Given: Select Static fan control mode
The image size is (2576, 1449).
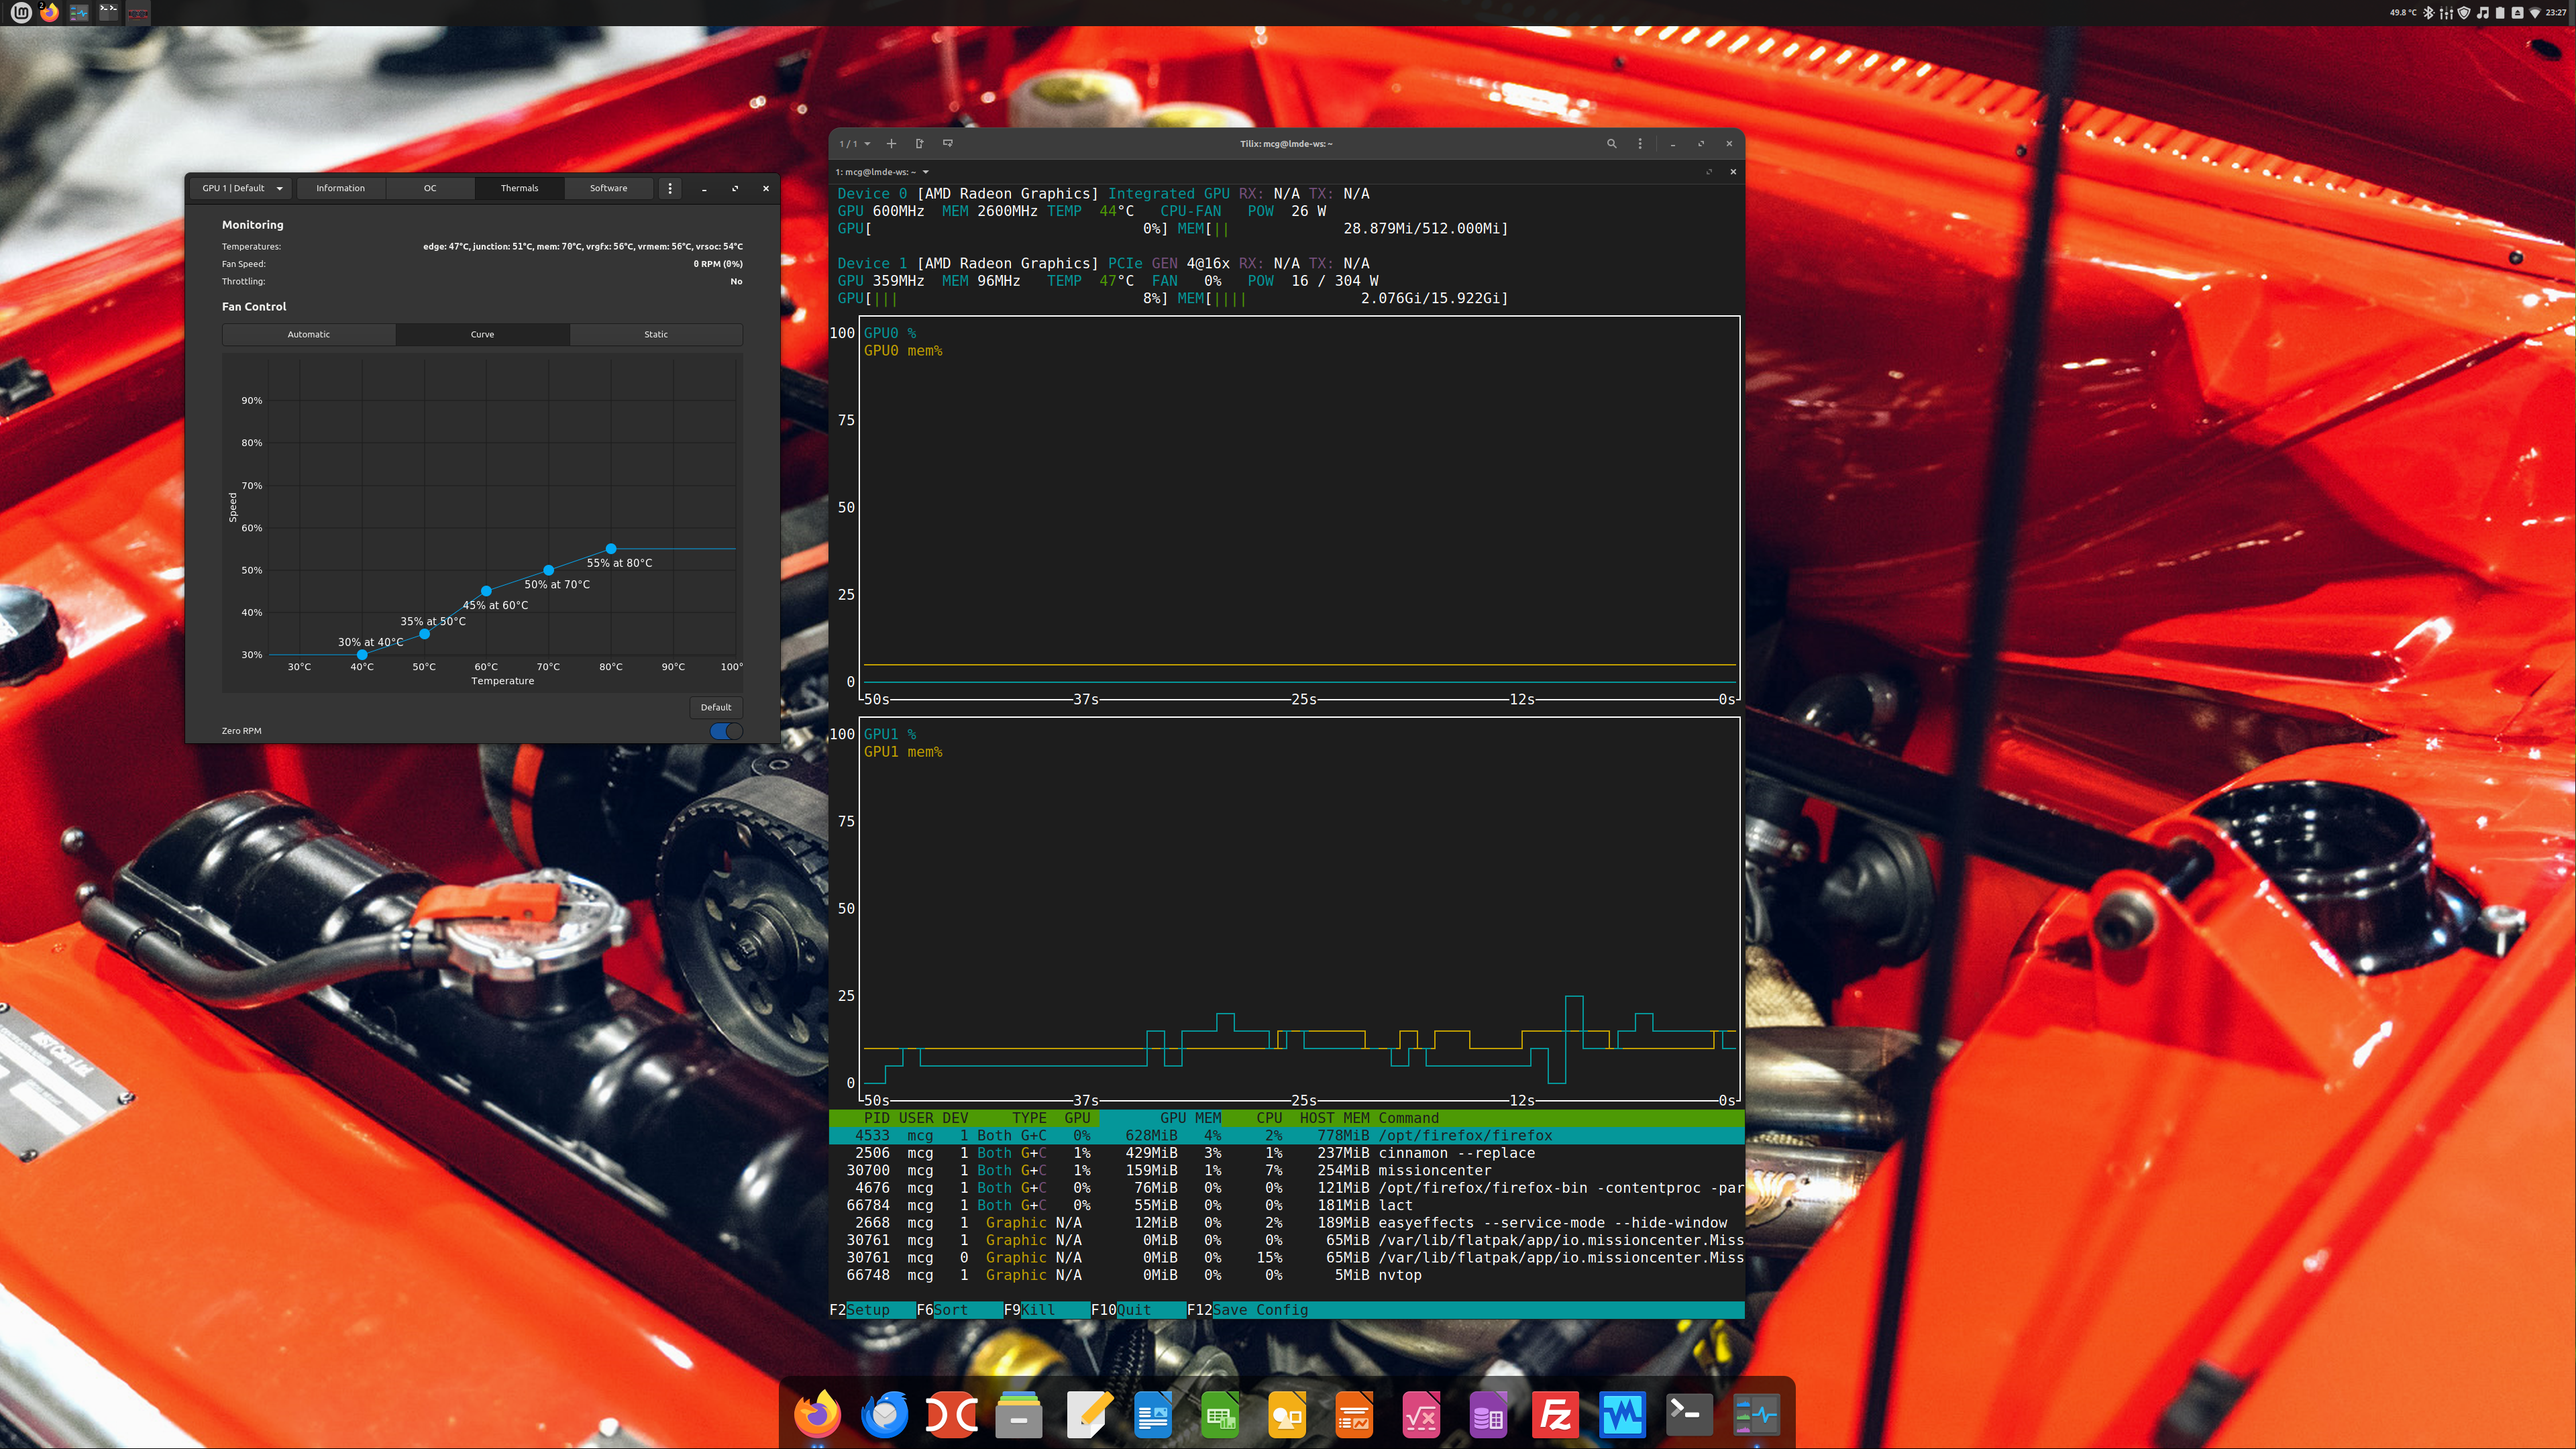Looking at the screenshot, I should coord(656,335).
